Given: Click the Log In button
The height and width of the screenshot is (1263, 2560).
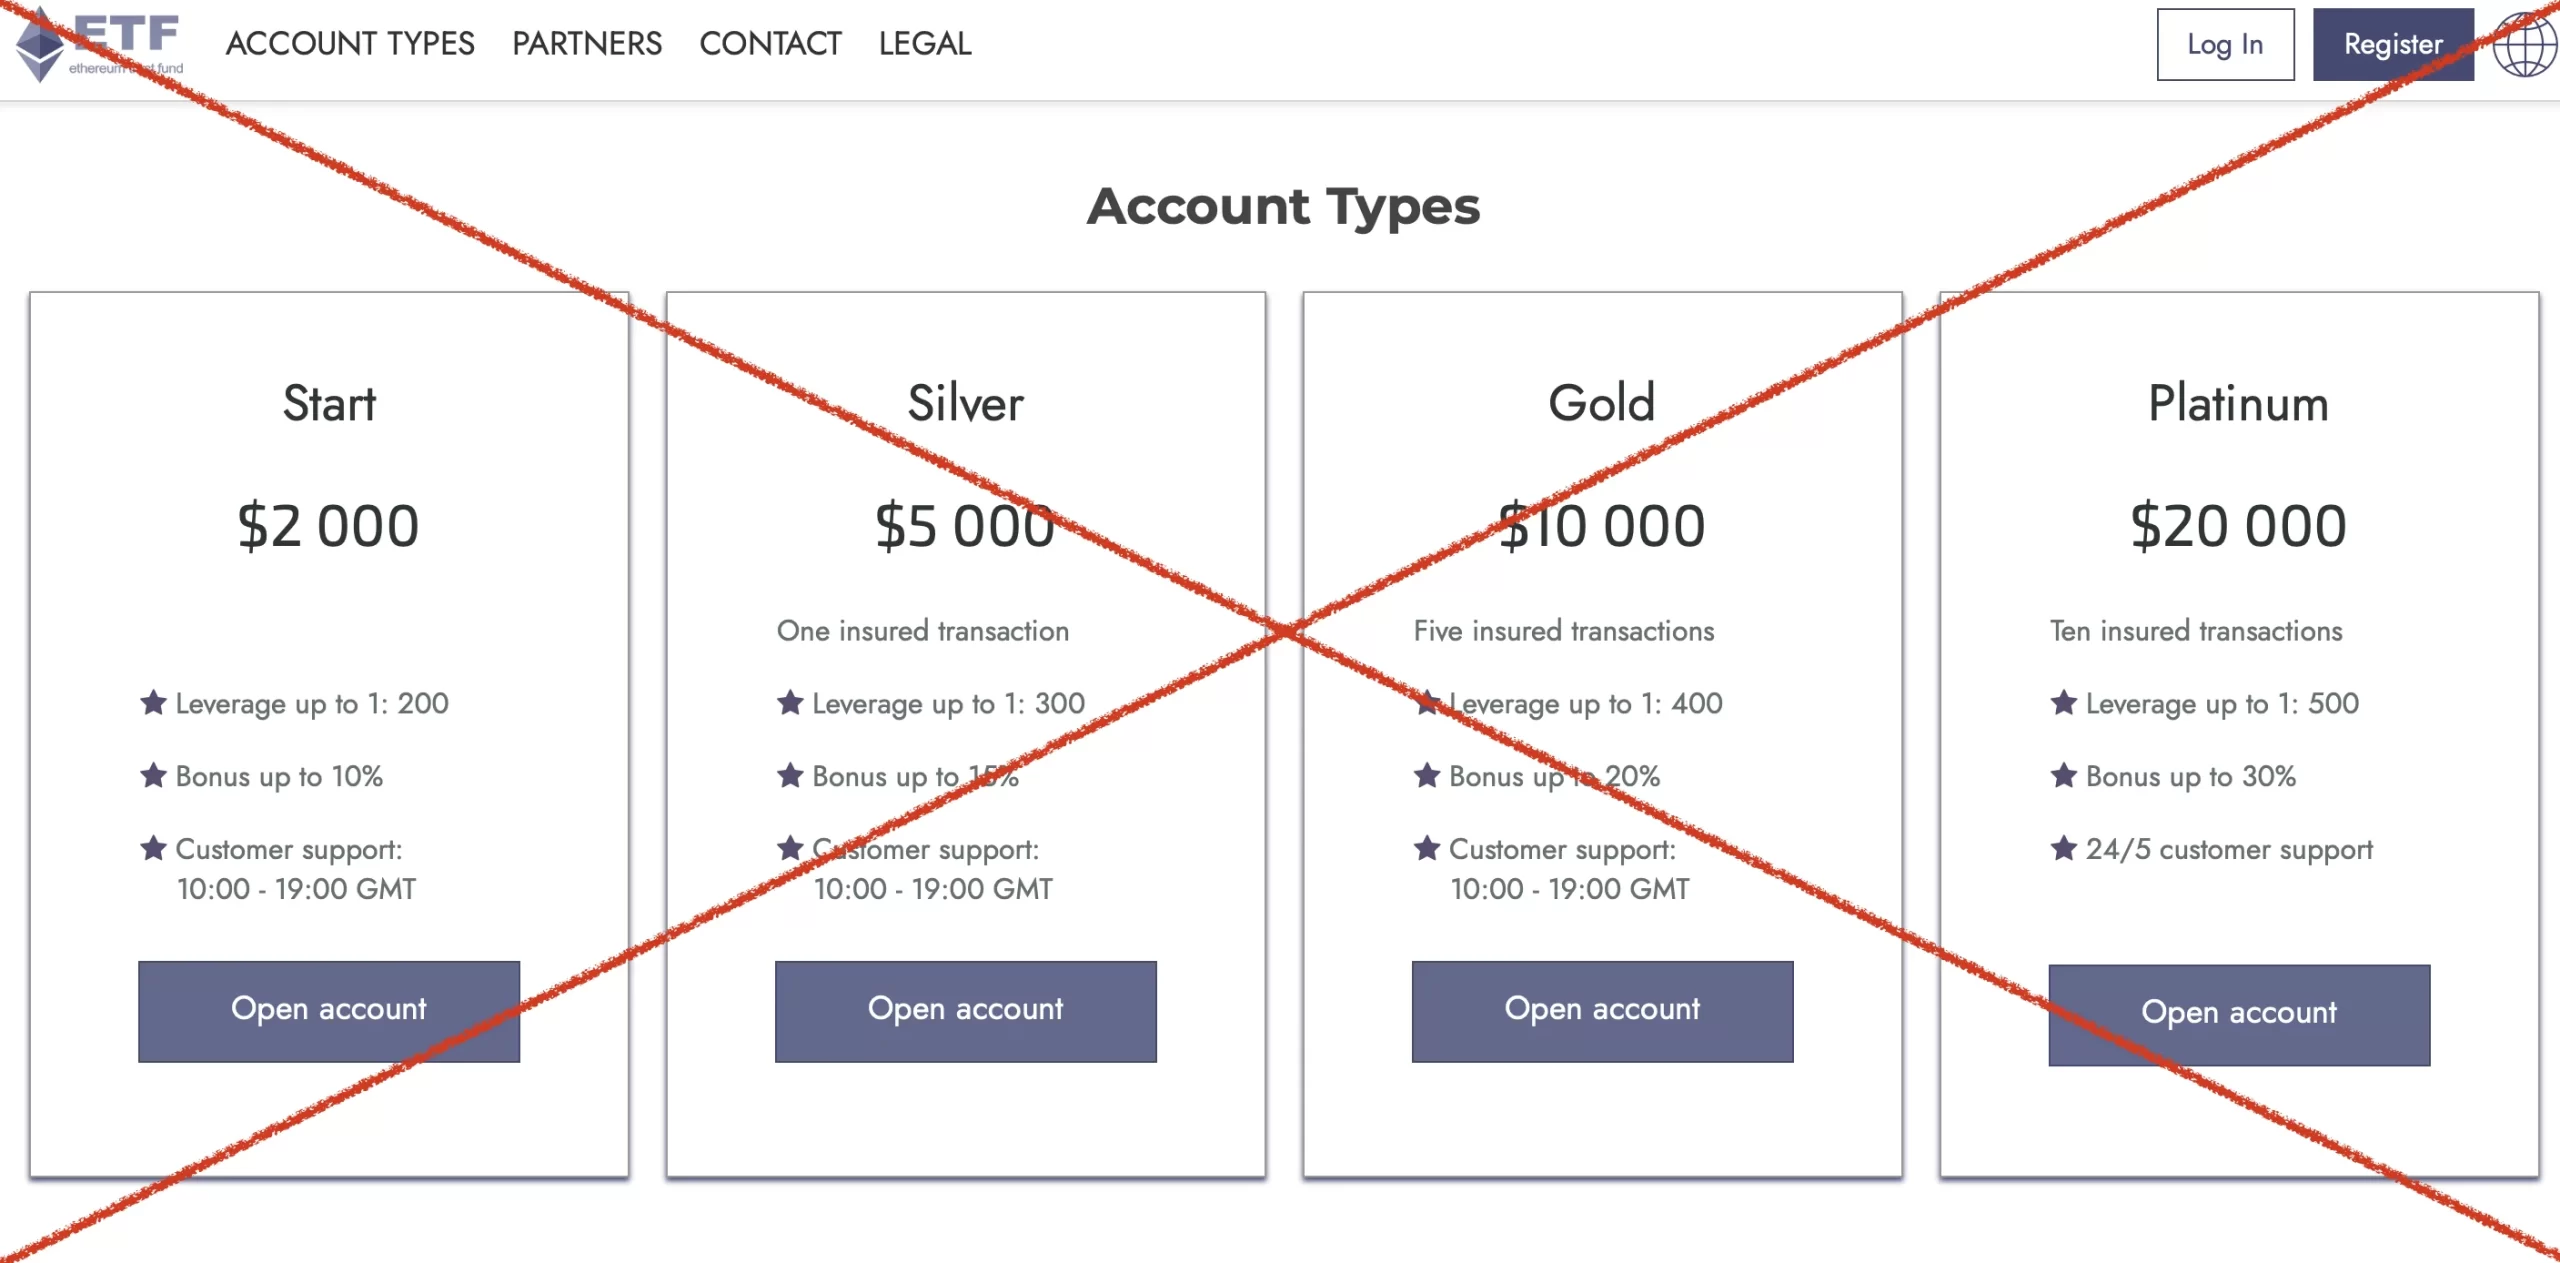Looking at the screenshot, I should point(2225,45).
